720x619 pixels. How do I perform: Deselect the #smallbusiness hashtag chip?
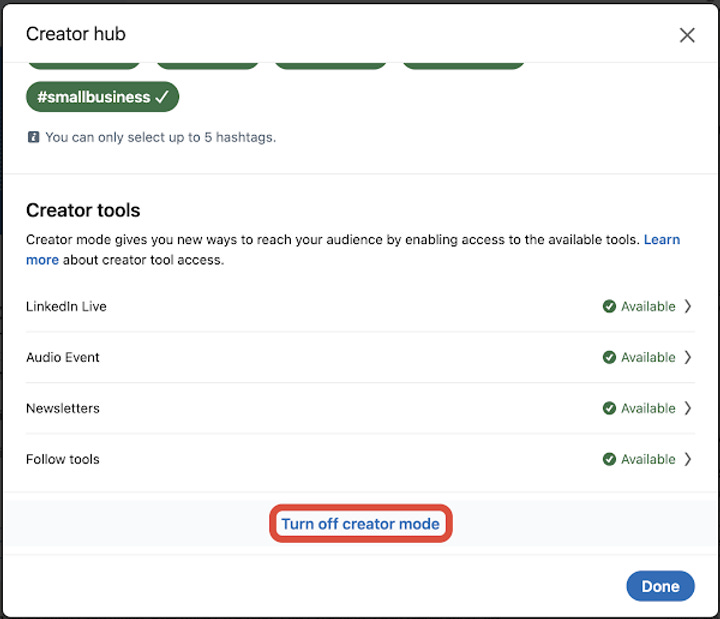[102, 97]
